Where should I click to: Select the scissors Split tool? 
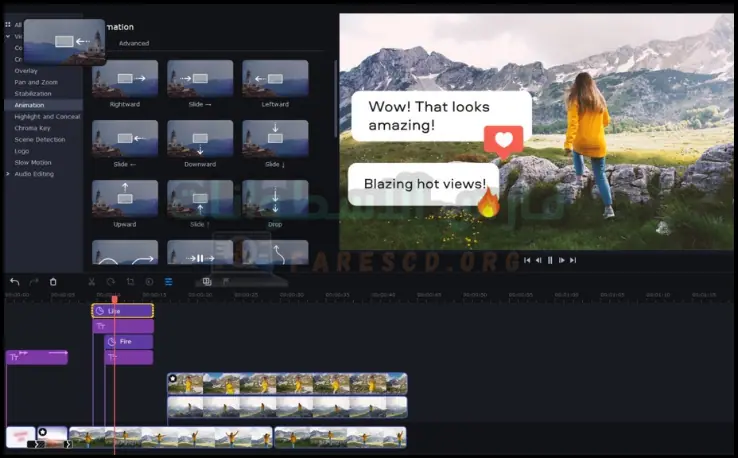92,282
